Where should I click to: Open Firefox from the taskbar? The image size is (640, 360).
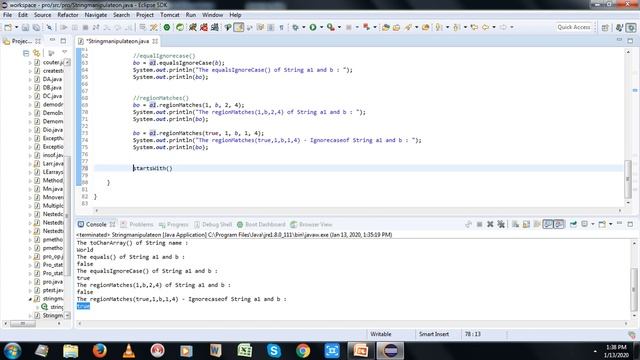[99, 351]
